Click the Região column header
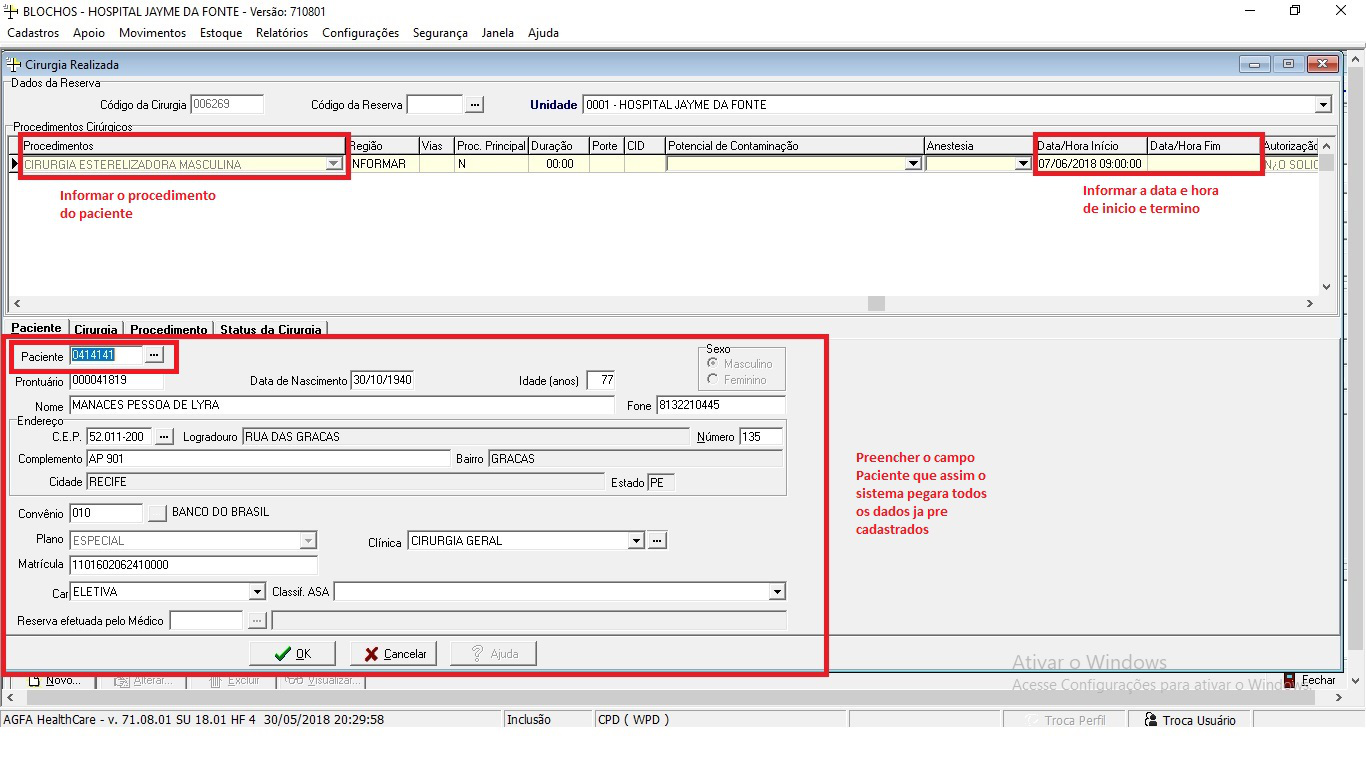 pos(383,146)
